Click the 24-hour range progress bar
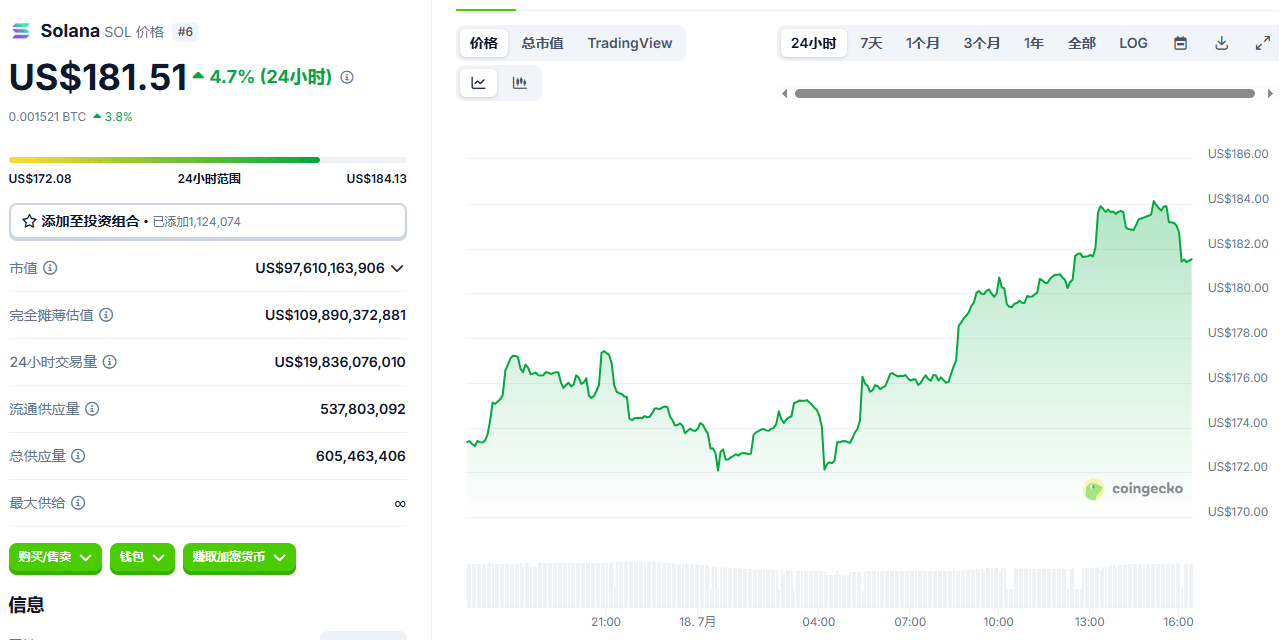The width and height of the screenshot is (1286, 640). 208,160
